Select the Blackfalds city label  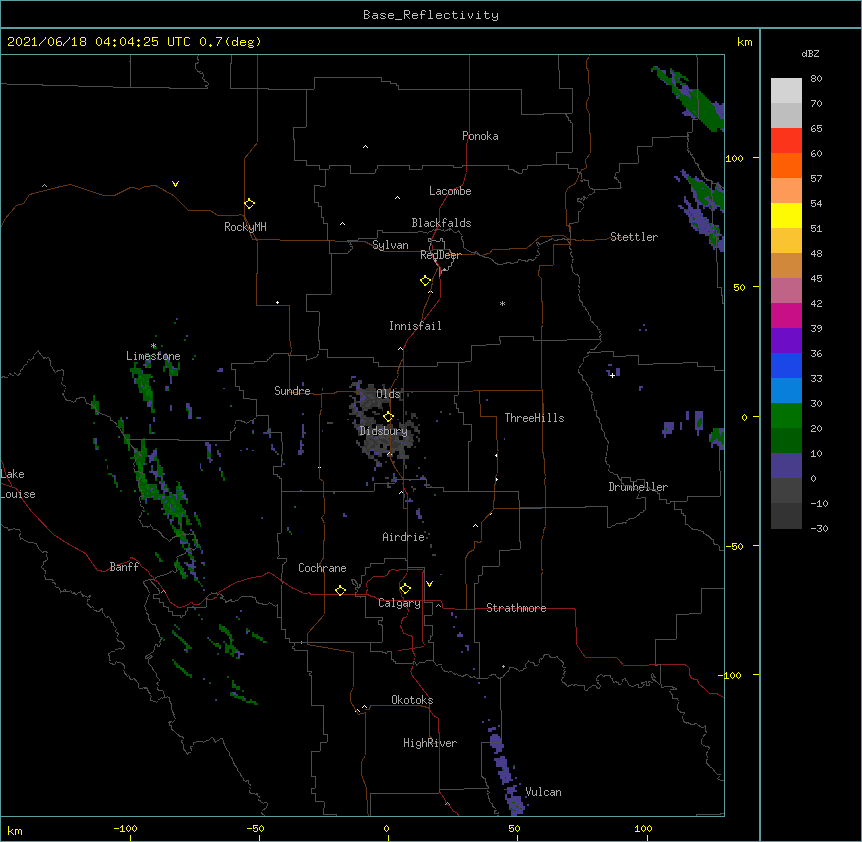441,223
